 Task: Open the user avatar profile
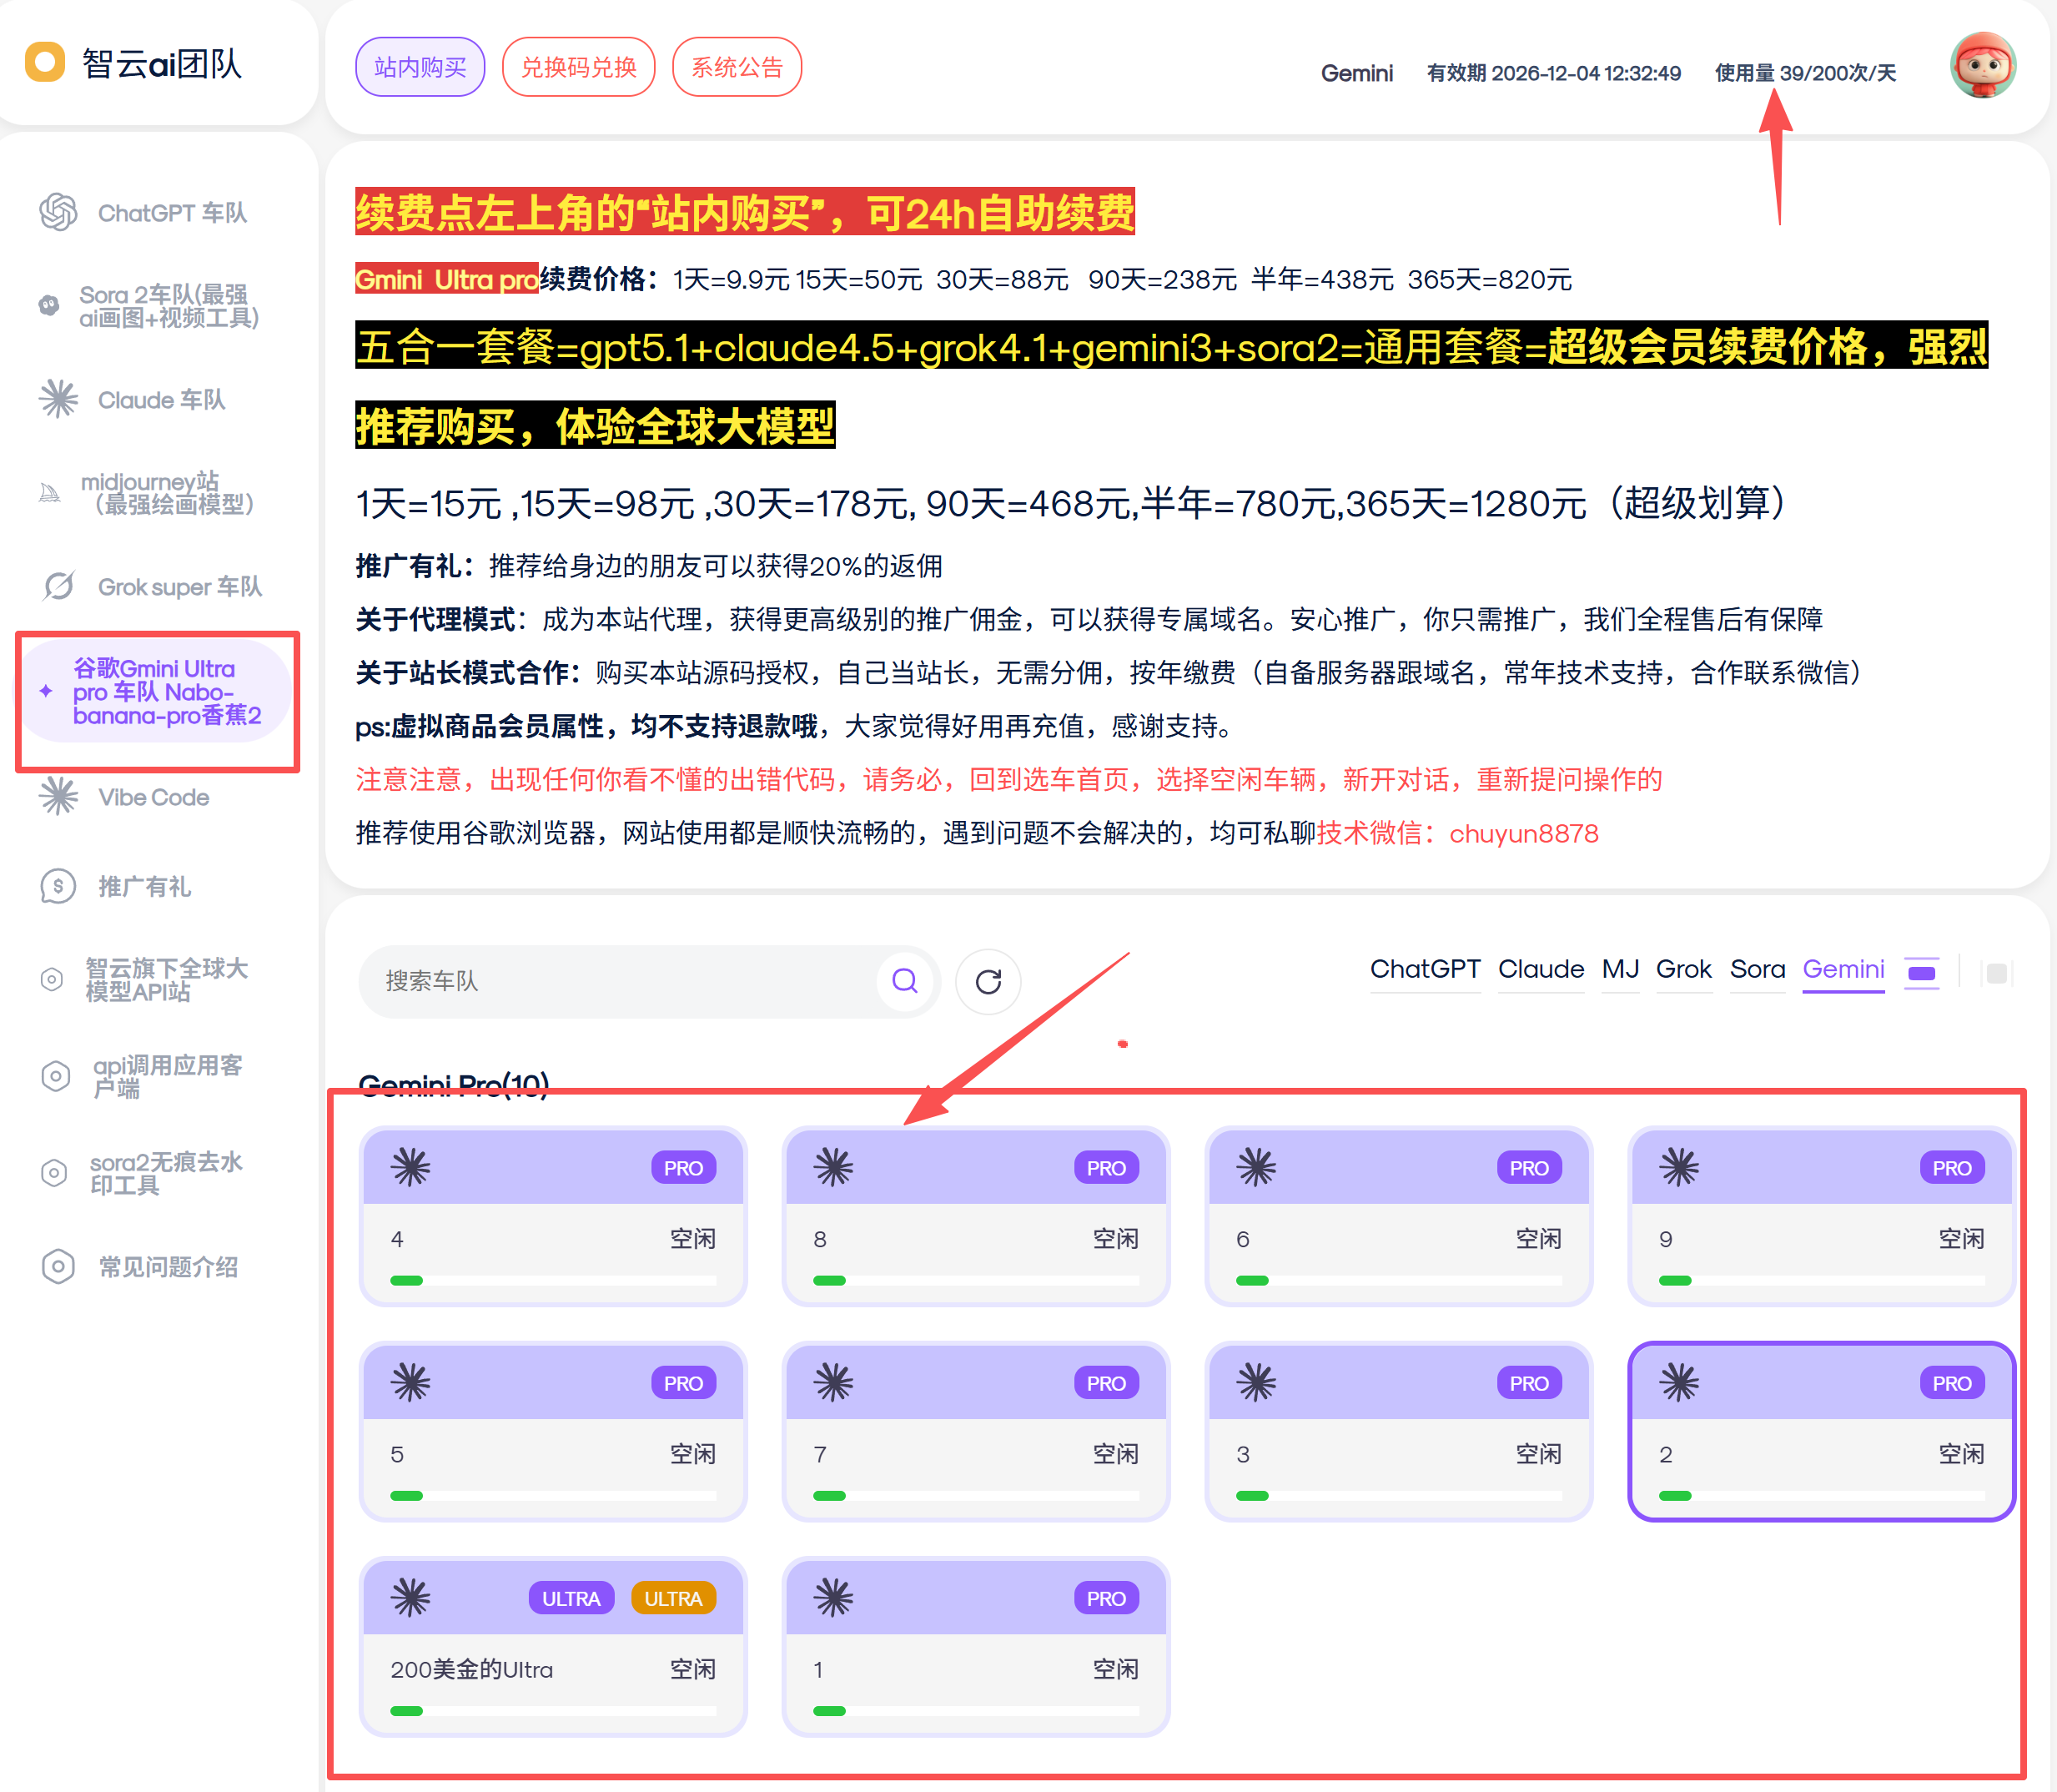coord(1982,66)
